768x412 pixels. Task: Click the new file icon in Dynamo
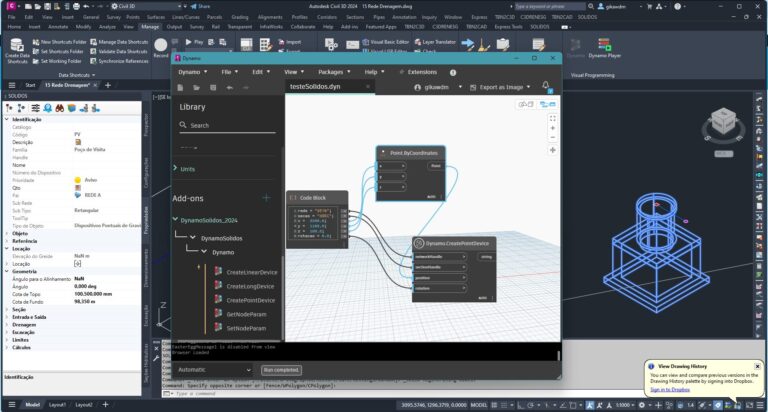point(181,88)
